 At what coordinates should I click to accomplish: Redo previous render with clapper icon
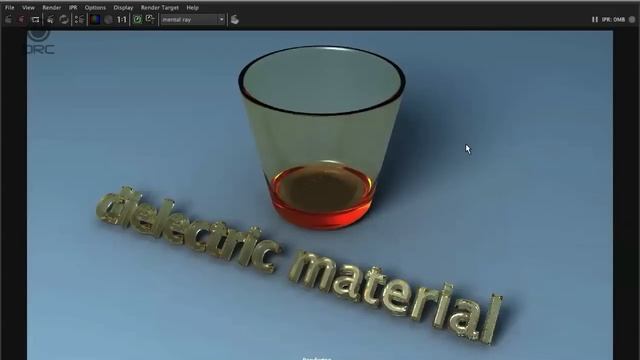[x=9, y=19]
